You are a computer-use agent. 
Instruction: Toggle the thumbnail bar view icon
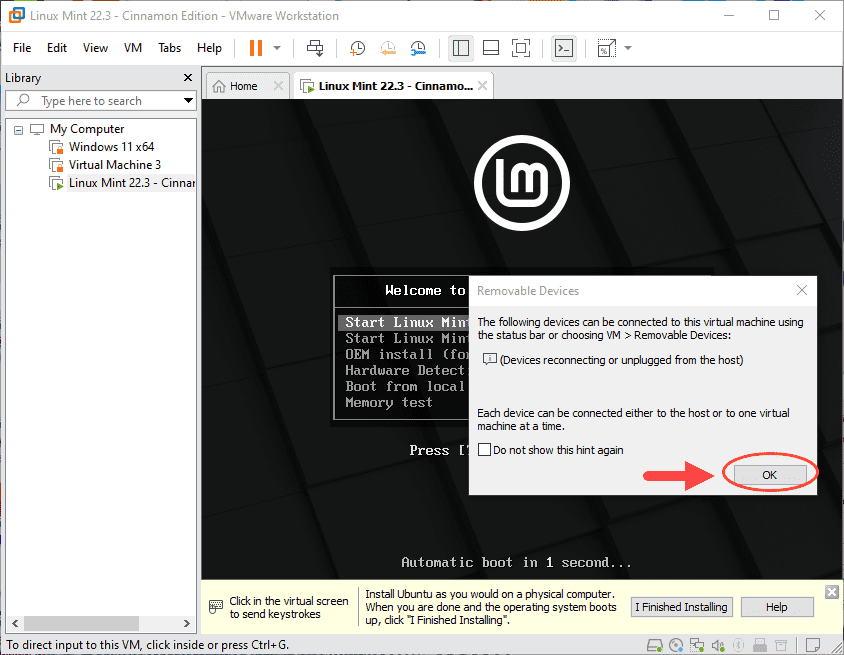point(491,48)
